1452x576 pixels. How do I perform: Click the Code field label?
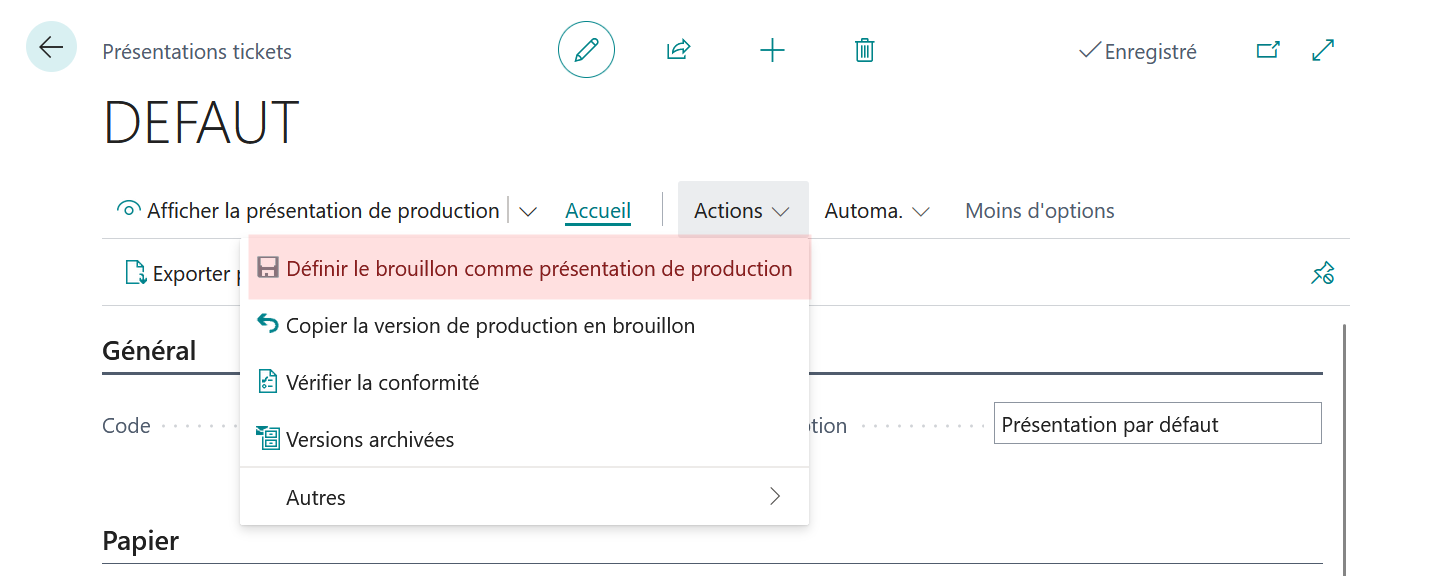tap(126, 426)
